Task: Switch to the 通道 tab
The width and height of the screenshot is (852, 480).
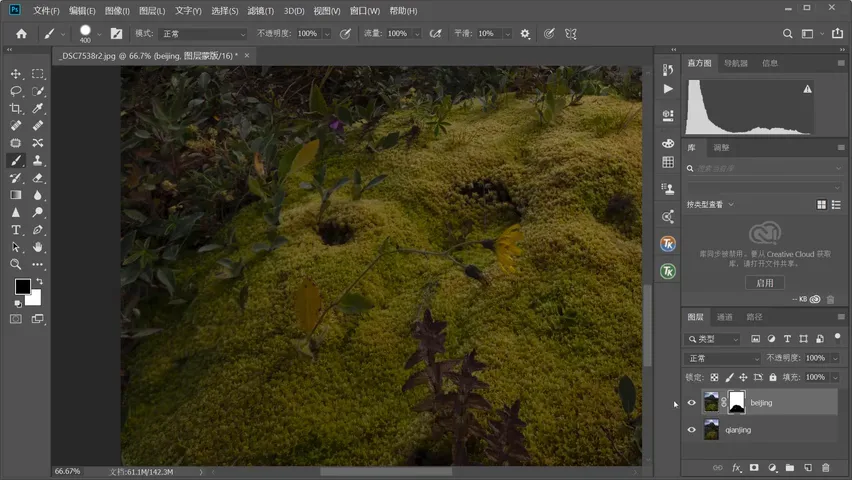Action: pyautogui.click(x=724, y=317)
